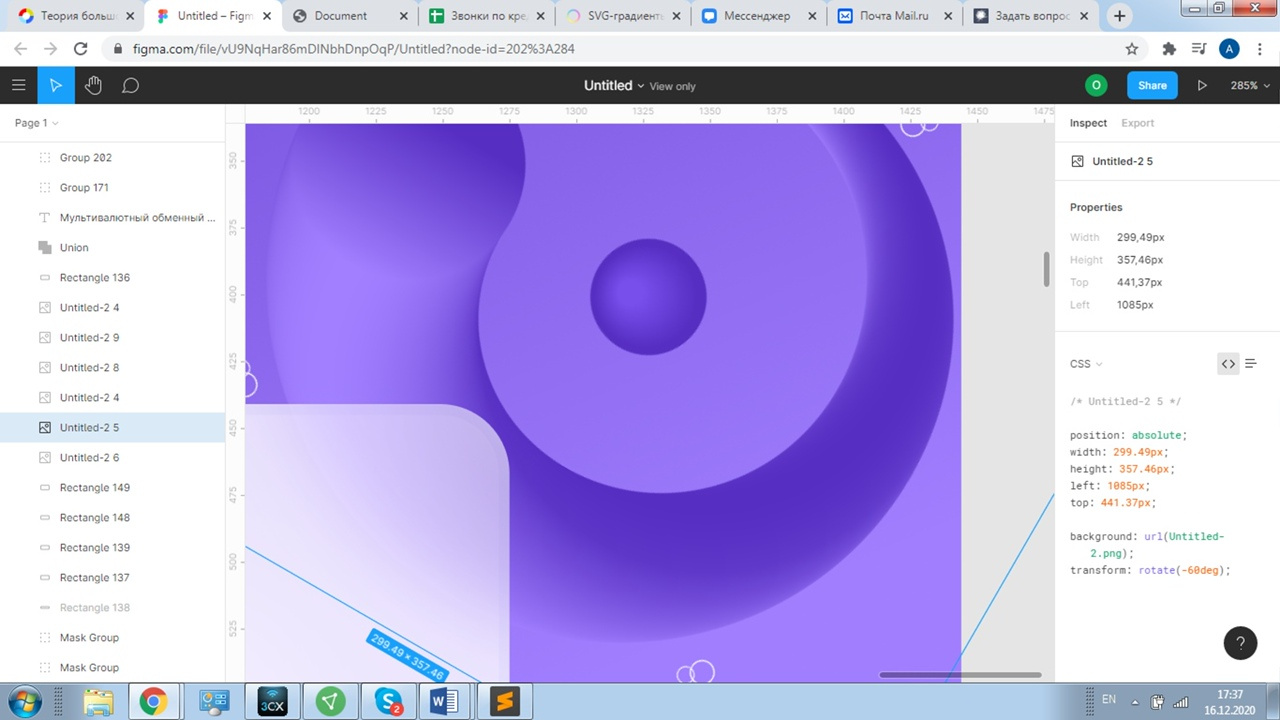The image size is (1280, 720).
Task: Open Sublime Text from taskbar
Action: 505,702
